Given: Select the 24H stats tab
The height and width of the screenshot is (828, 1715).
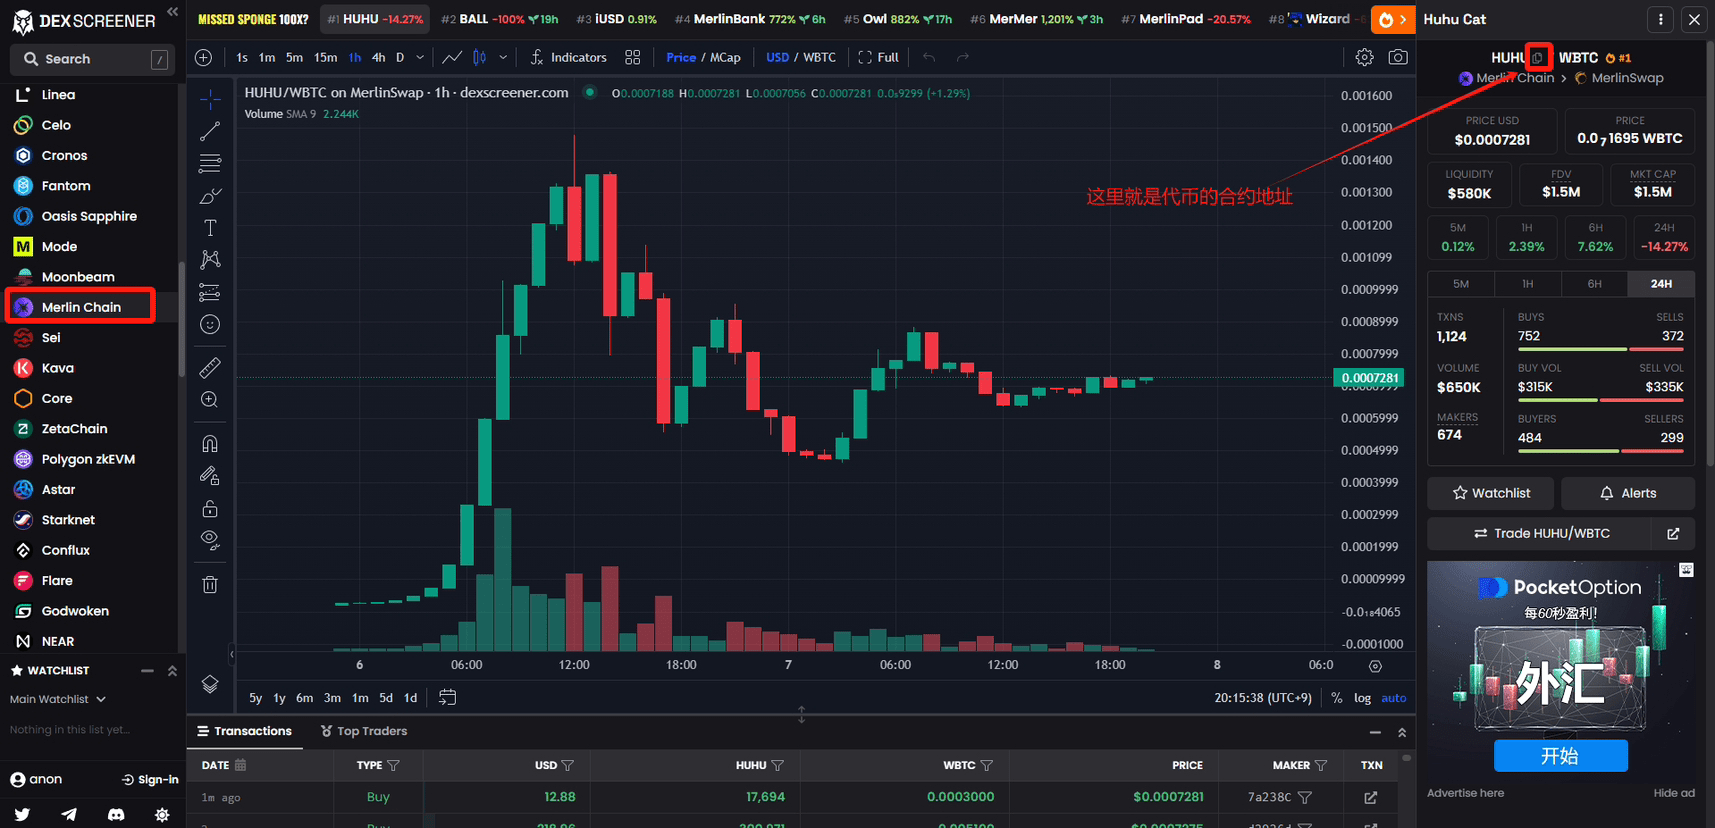Looking at the screenshot, I should 1661,284.
